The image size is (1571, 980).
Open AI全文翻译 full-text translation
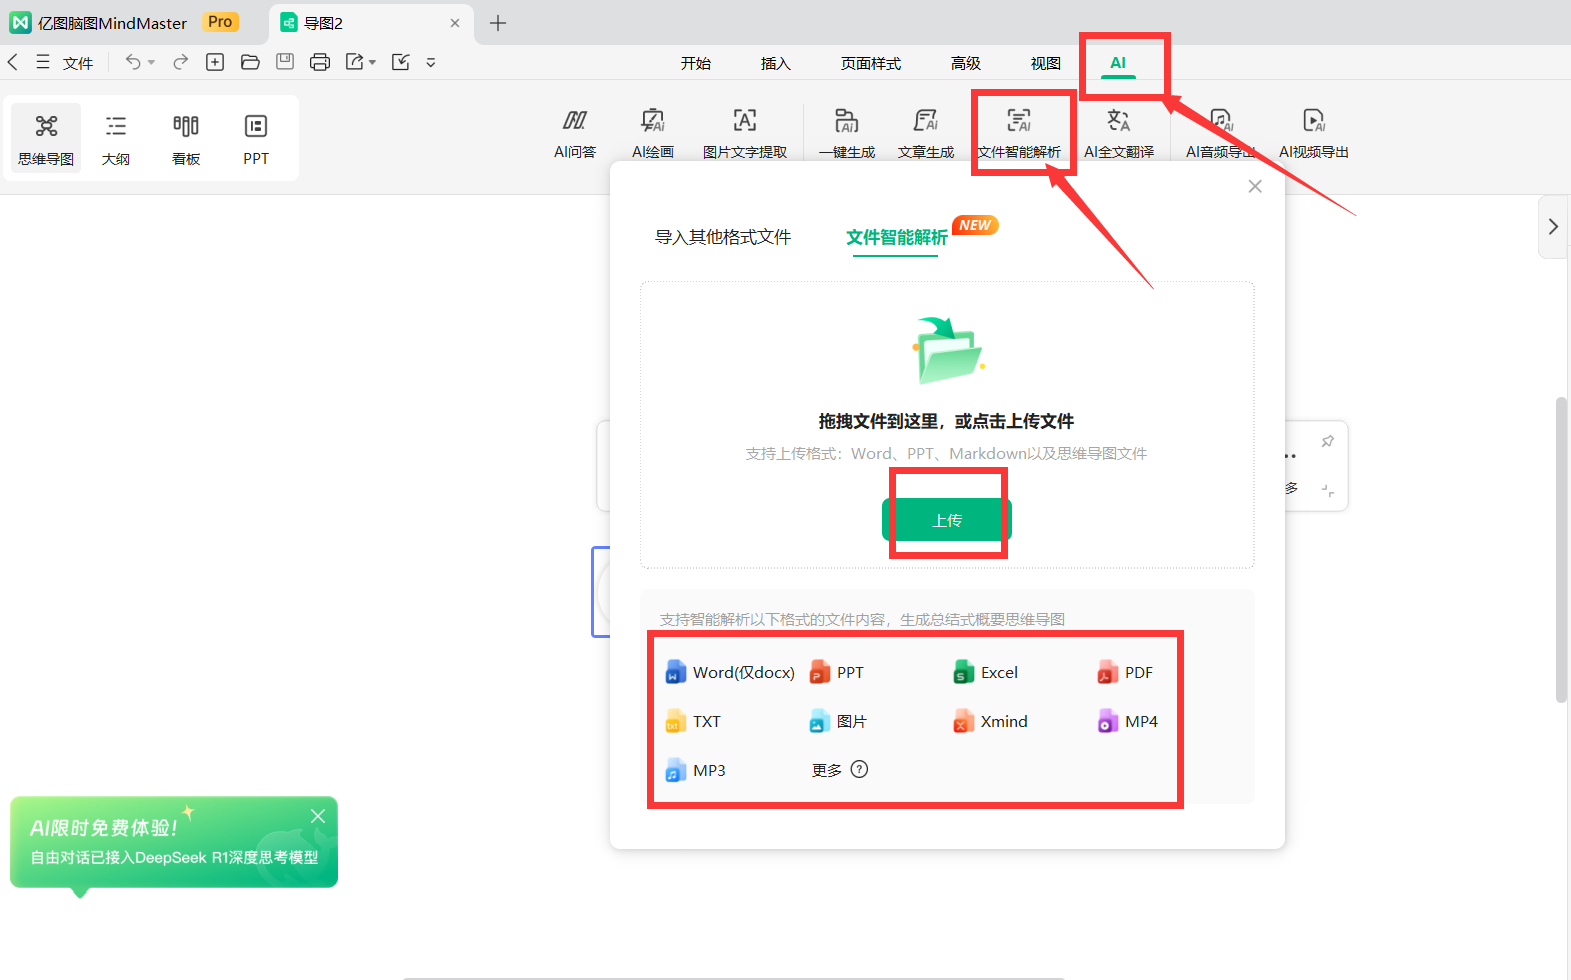1119,134
